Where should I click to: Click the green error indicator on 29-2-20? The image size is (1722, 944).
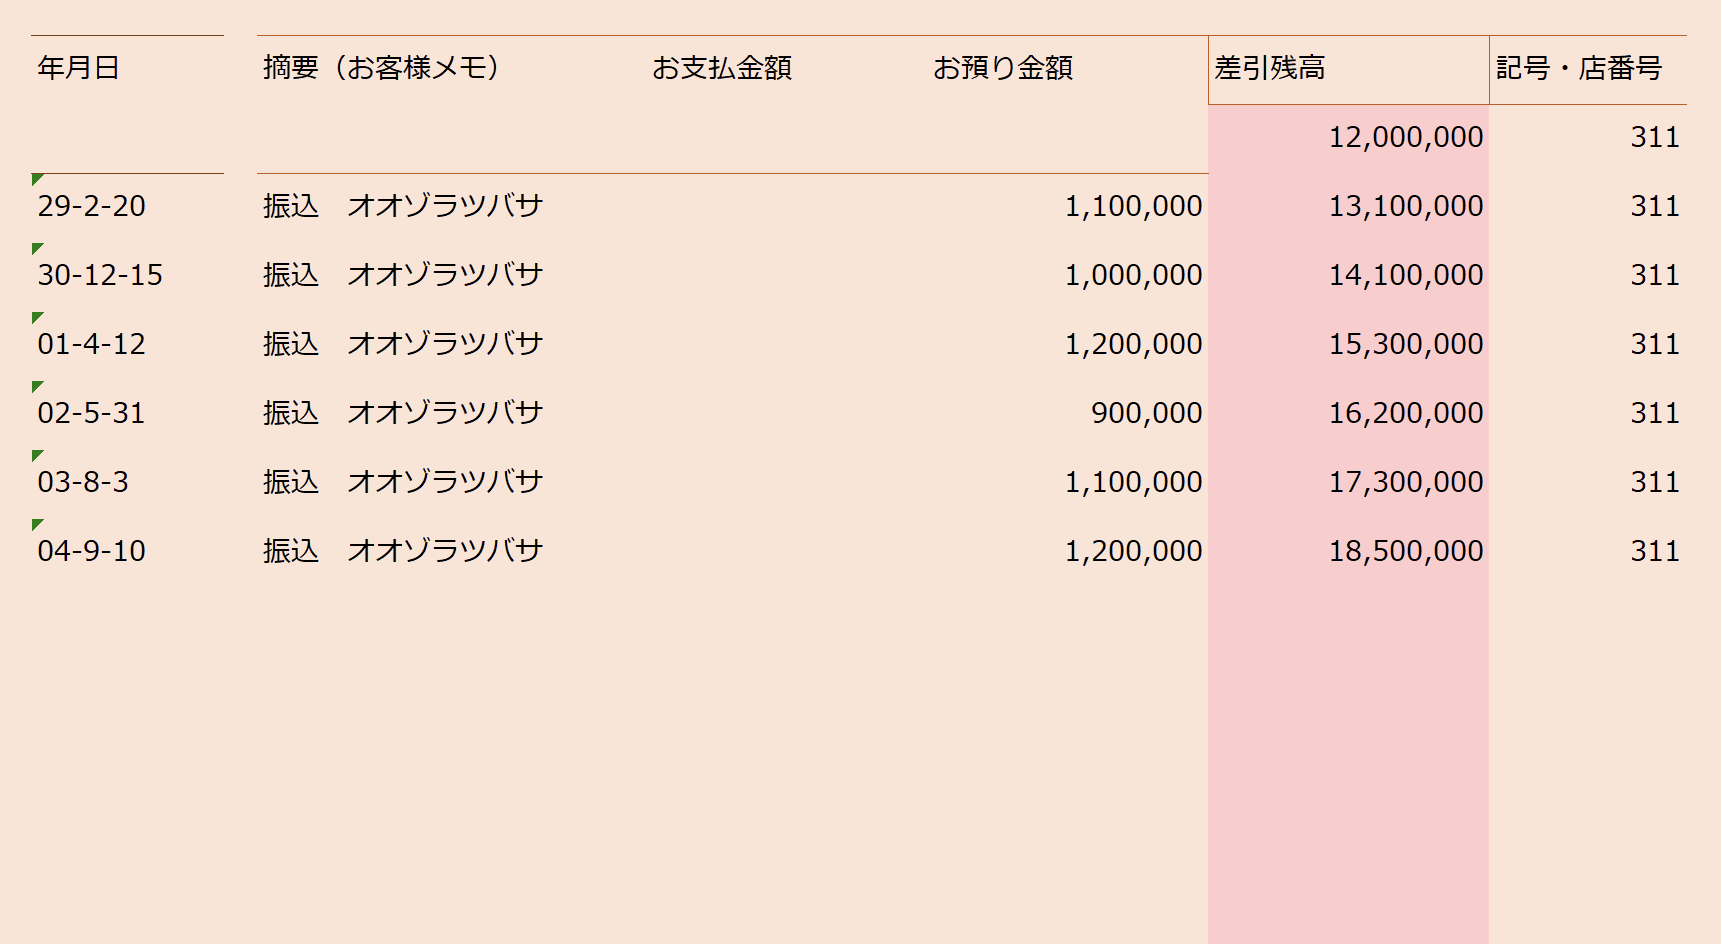(37, 179)
